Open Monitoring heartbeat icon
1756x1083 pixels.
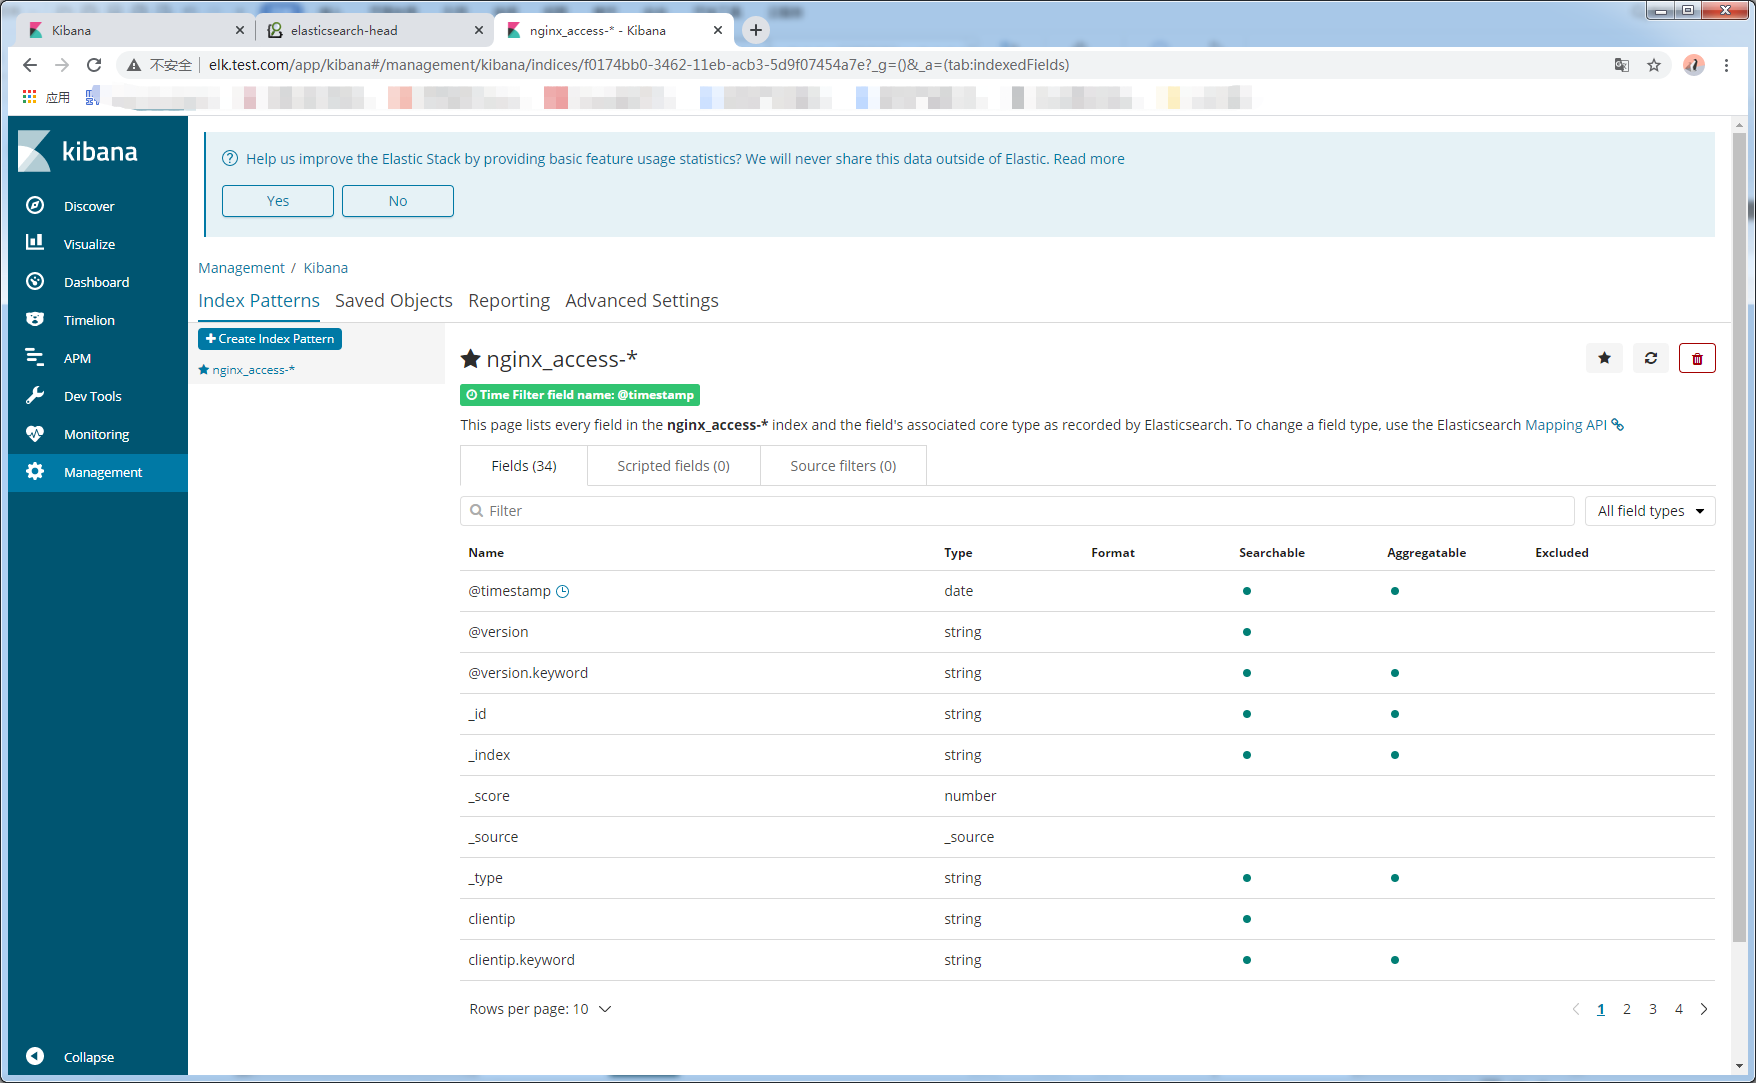click(x=35, y=433)
